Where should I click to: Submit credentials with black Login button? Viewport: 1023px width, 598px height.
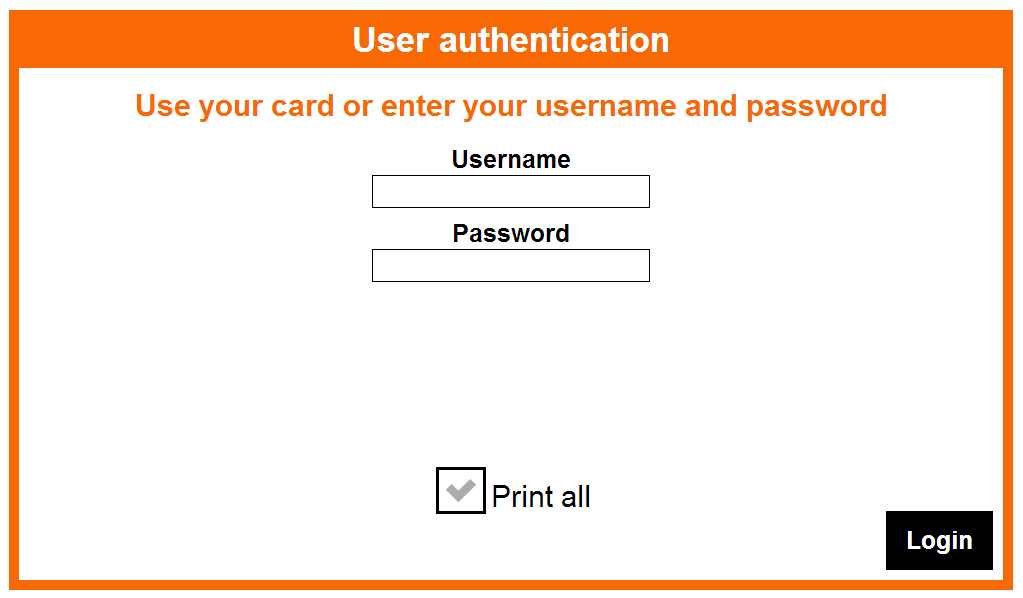[x=939, y=540]
